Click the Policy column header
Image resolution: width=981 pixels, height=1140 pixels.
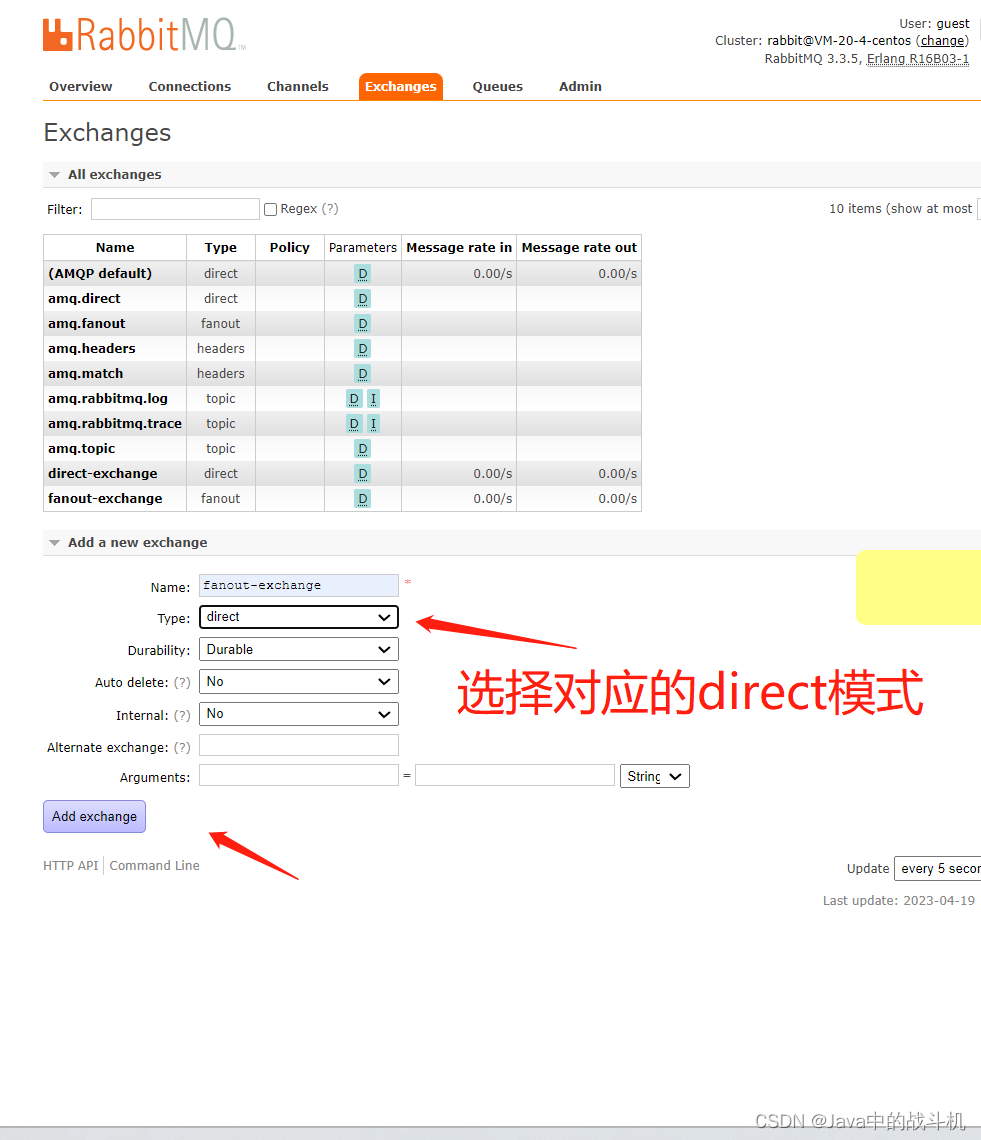(289, 248)
